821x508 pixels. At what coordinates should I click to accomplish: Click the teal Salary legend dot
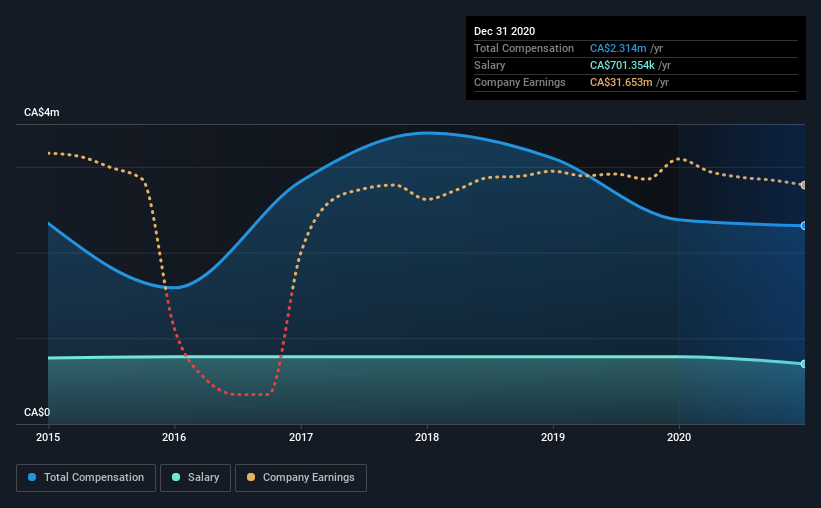click(x=176, y=477)
